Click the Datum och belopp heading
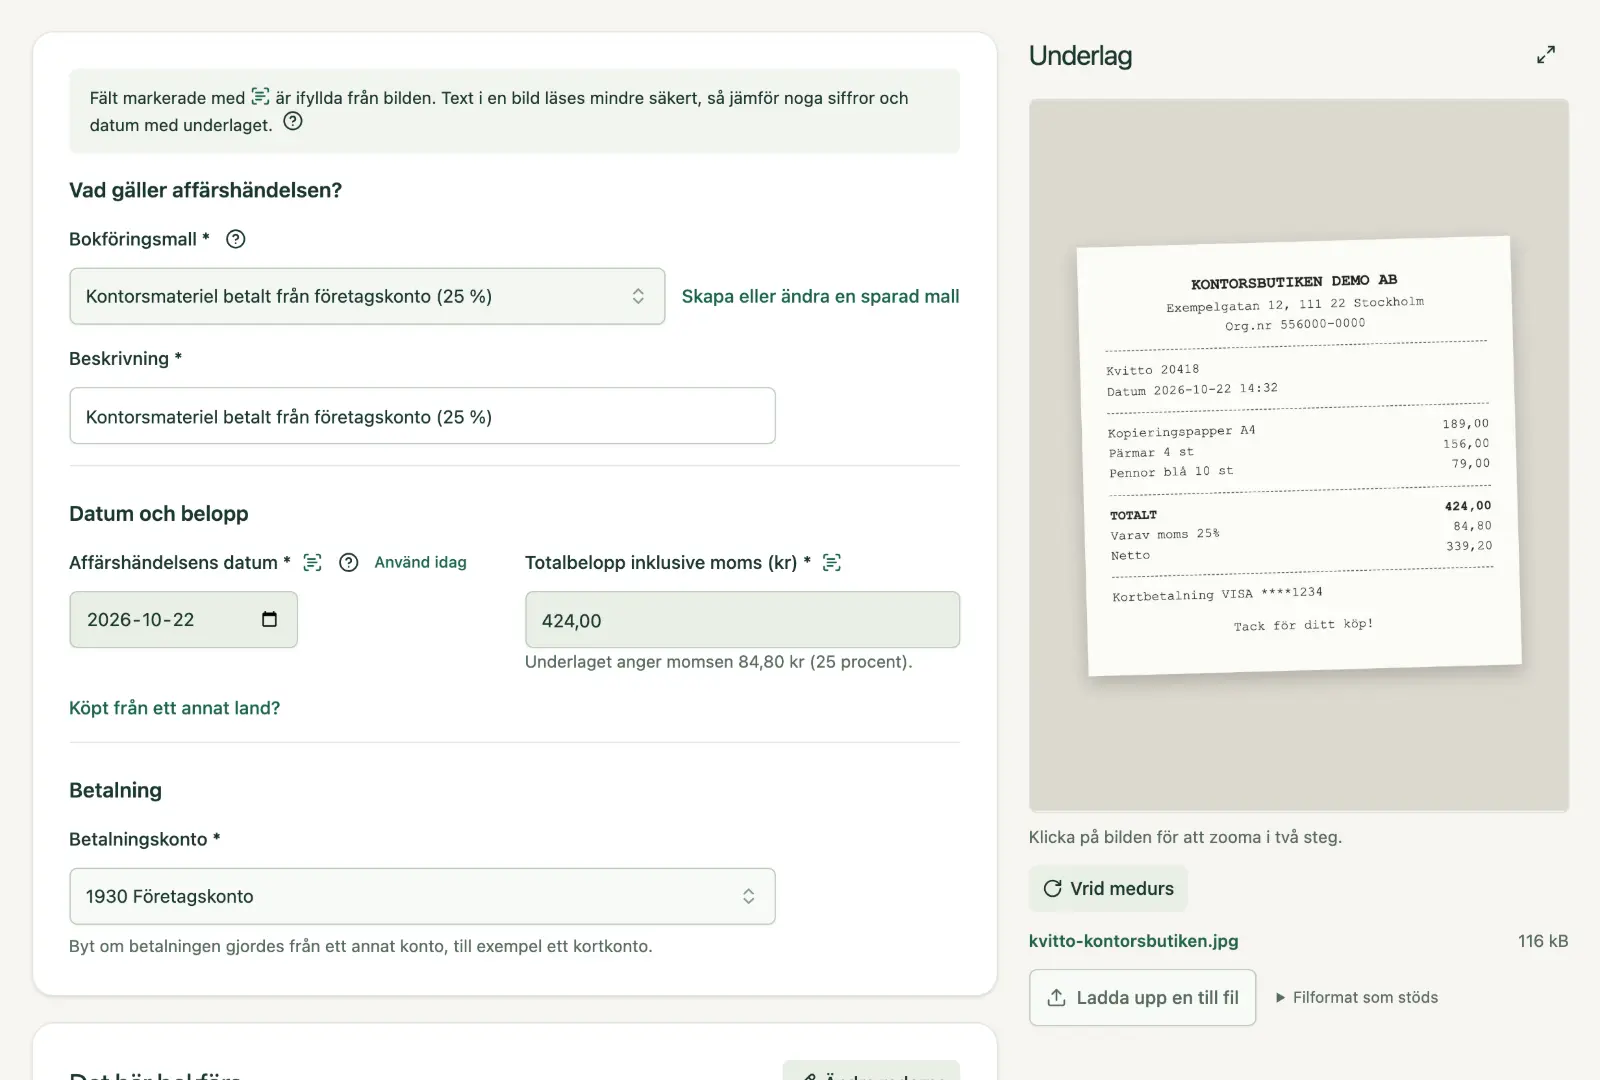 coord(159,514)
